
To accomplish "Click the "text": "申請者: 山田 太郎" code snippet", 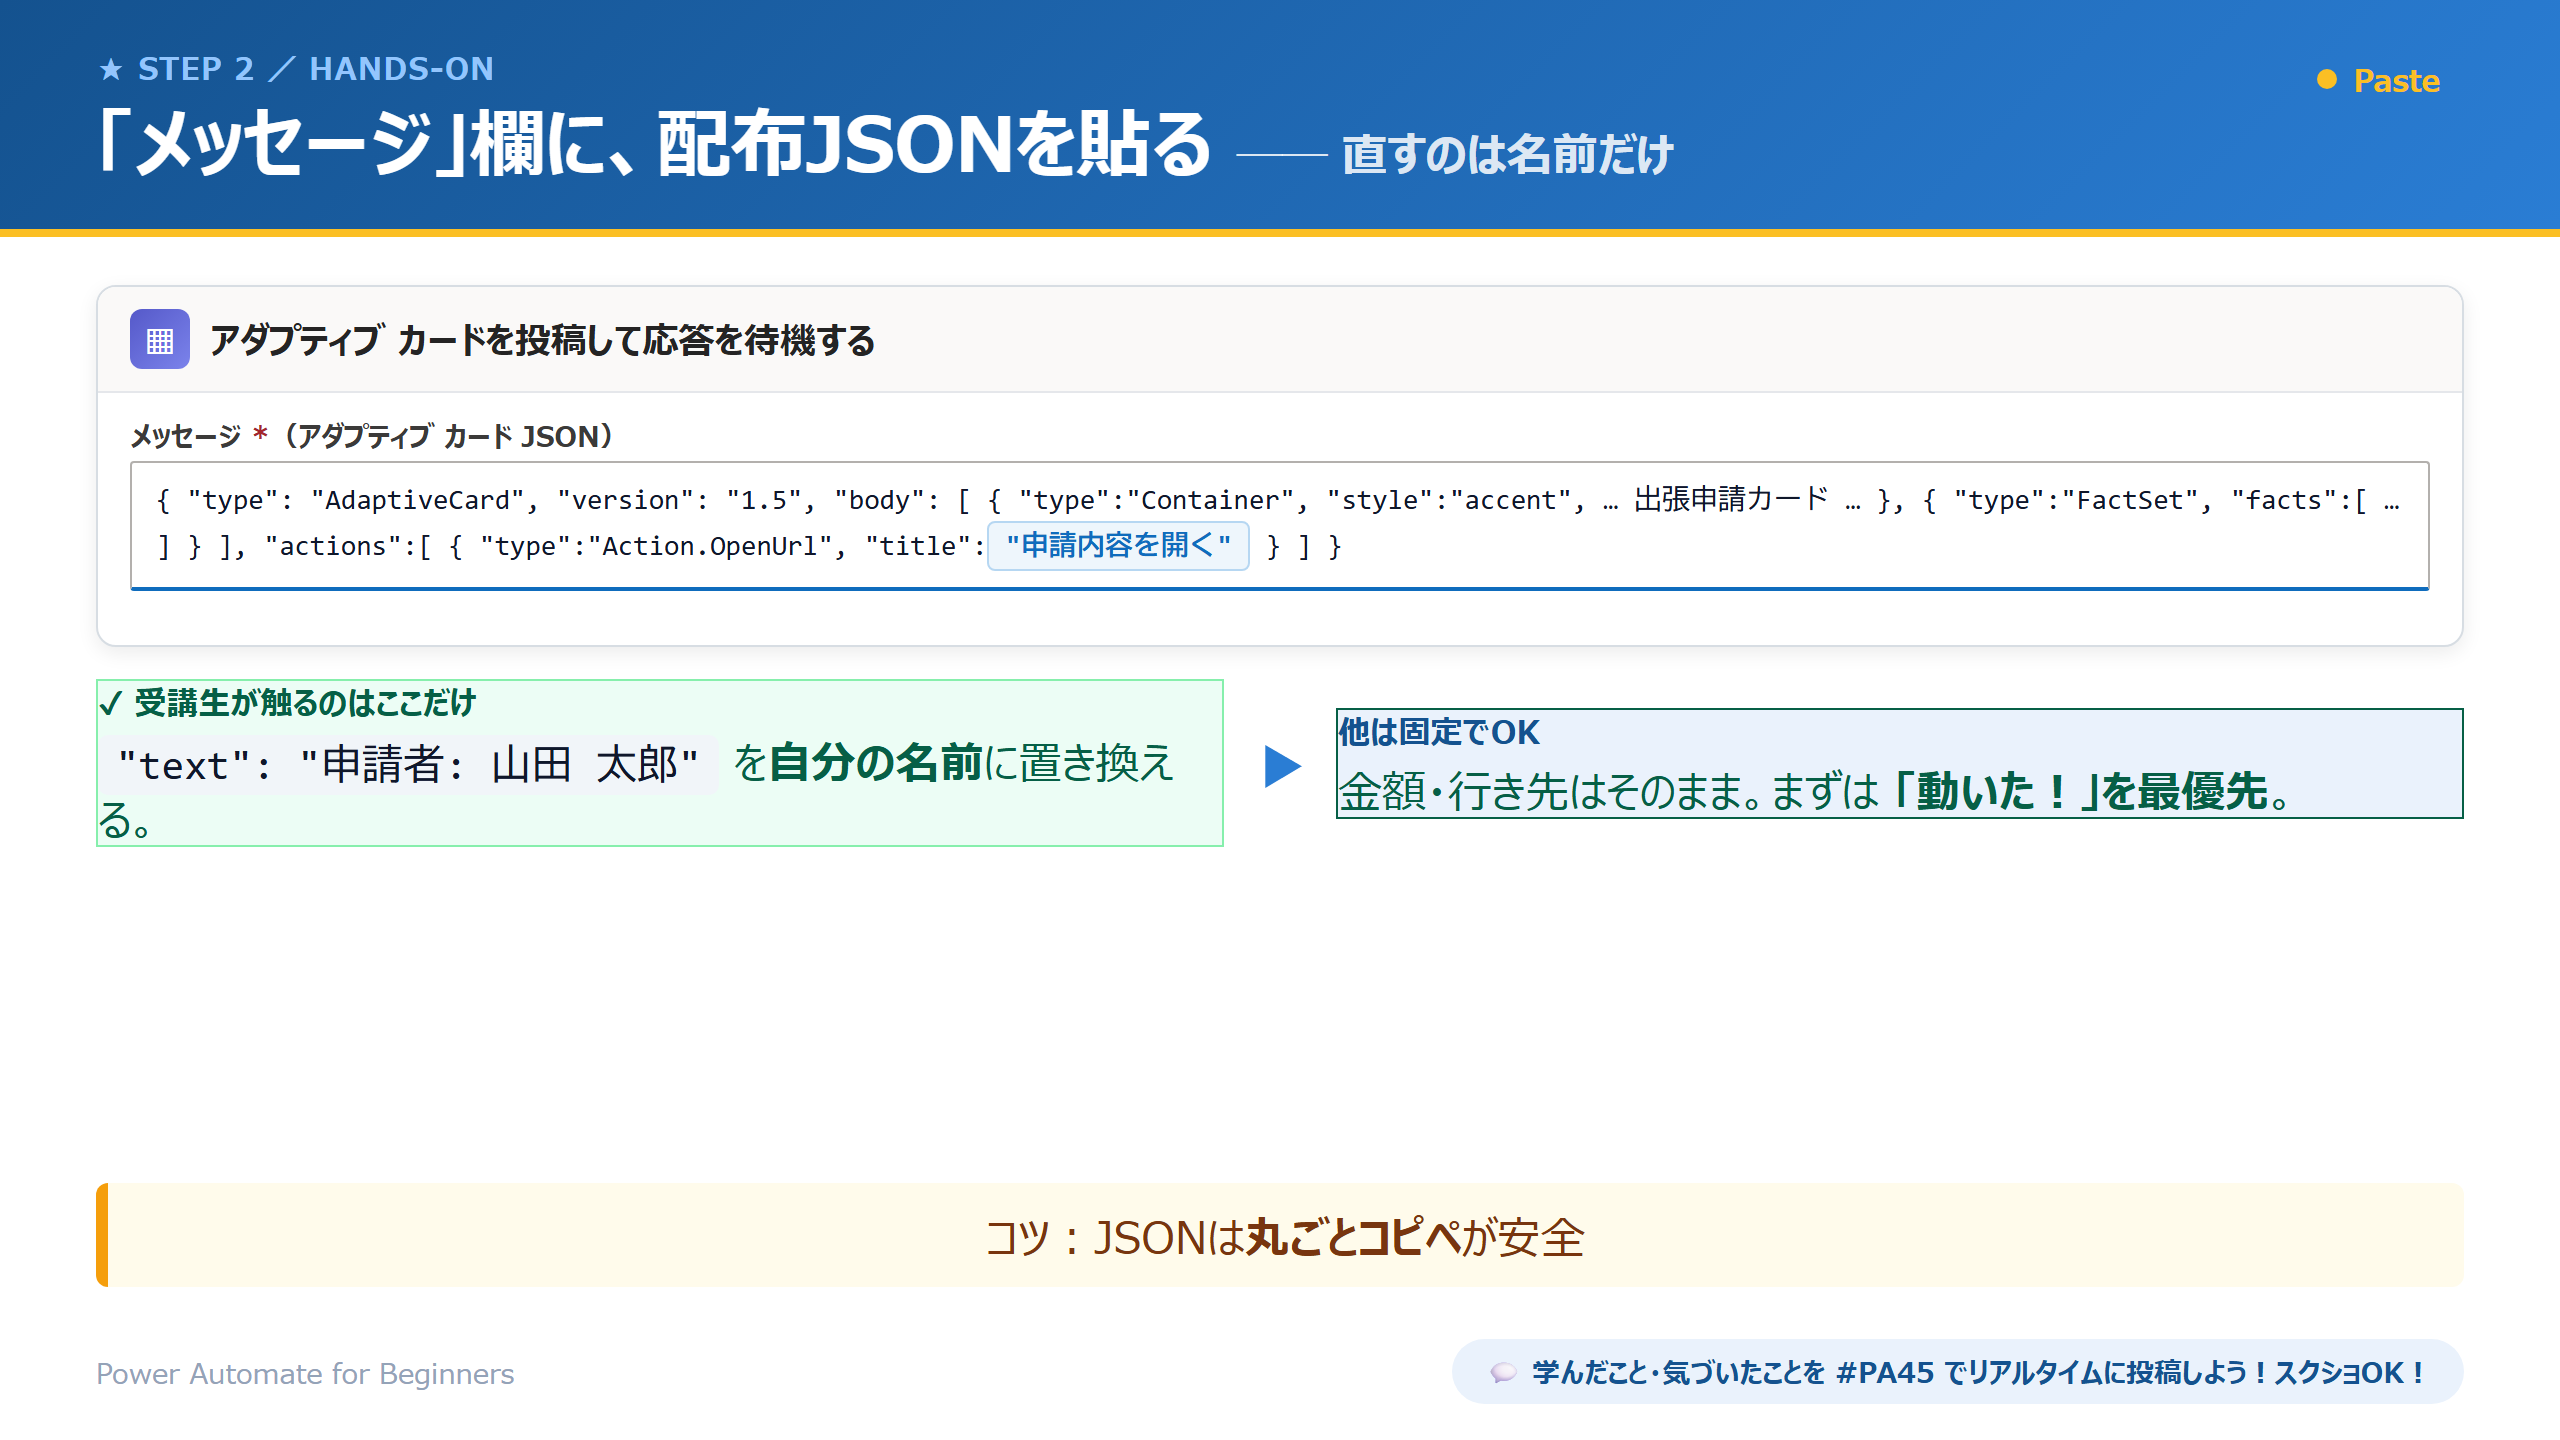I will (408, 765).
